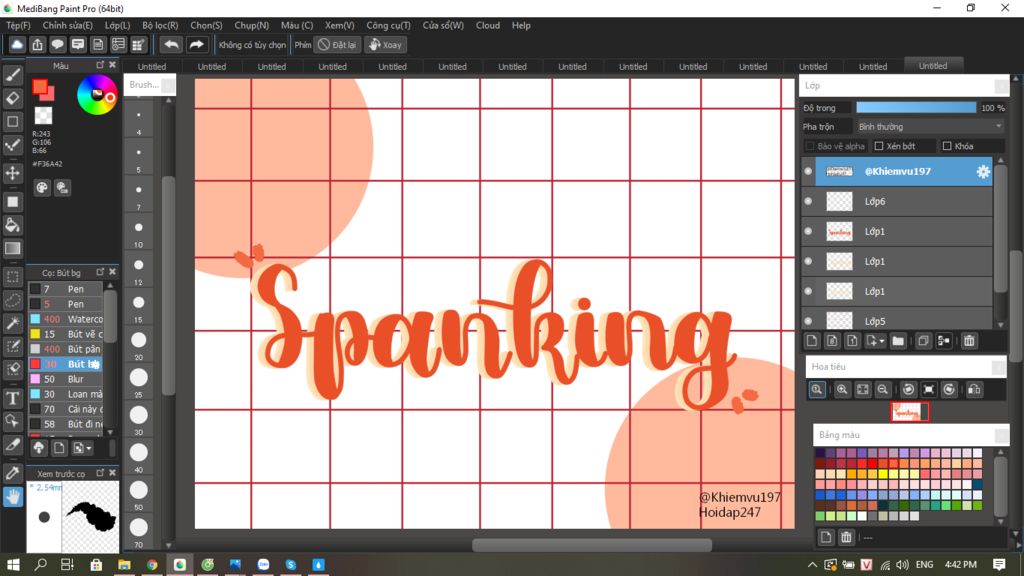Close the Màu color panel
Image resolution: width=1024 pixels, height=576 pixels.
pos(112,65)
